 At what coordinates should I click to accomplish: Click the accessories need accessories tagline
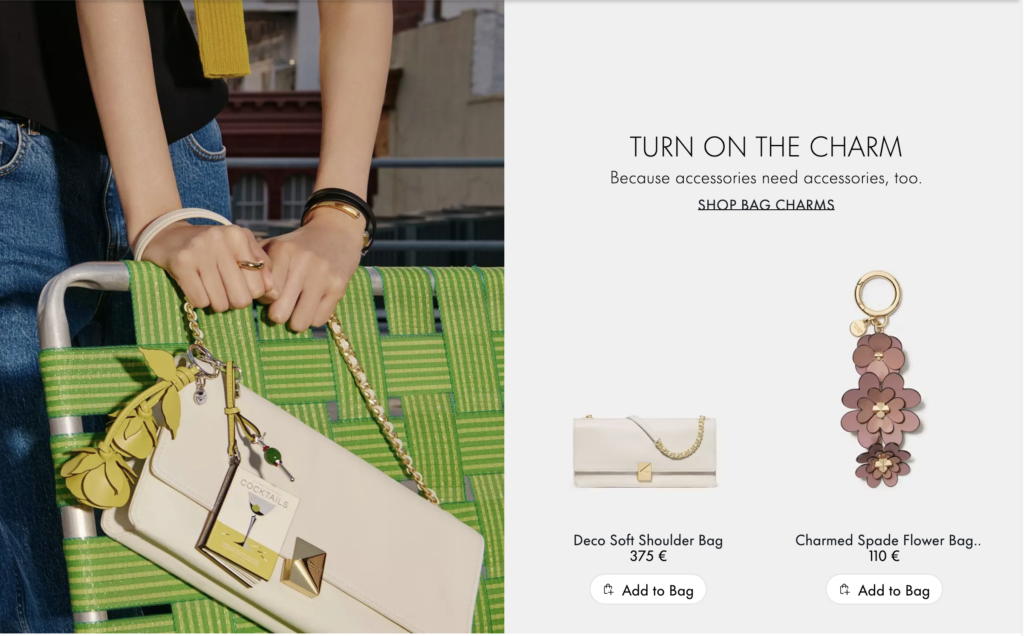pyautogui.click(x=765, y=178)
